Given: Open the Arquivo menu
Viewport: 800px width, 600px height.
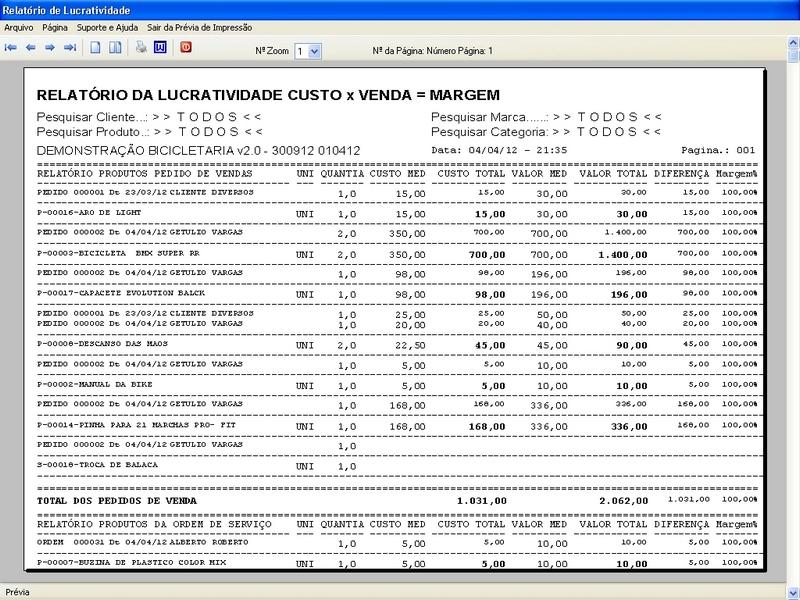Looking at the screenshot, I should tap(19, 28).
